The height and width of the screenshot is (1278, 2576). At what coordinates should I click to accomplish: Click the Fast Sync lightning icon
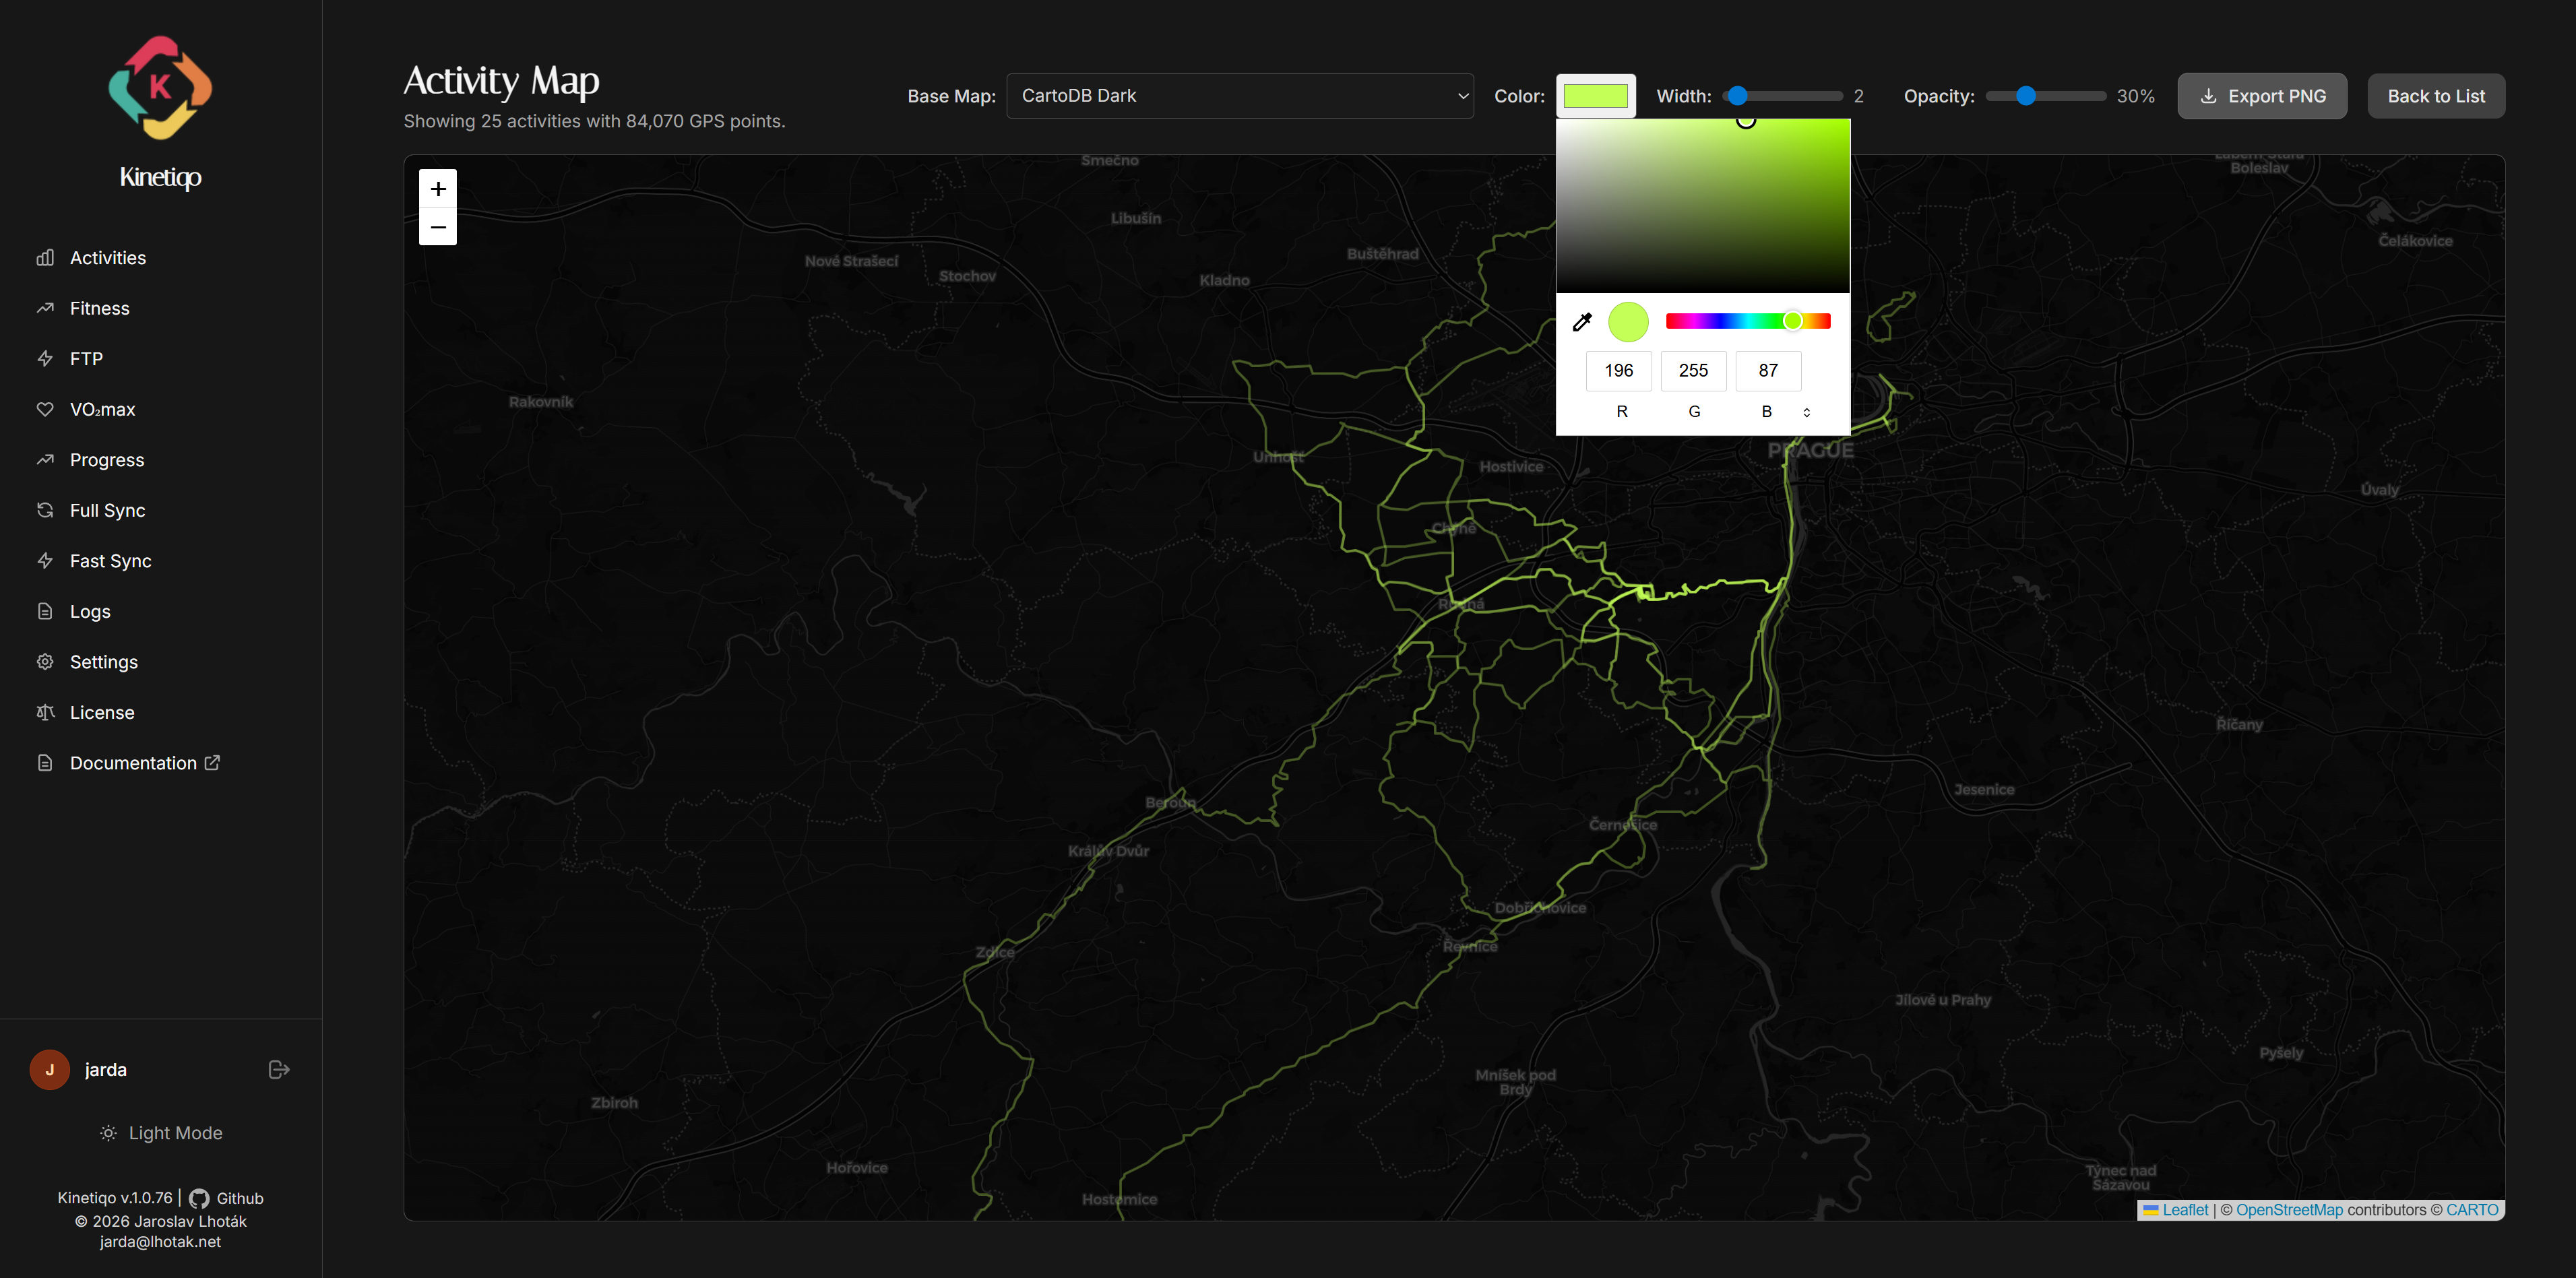(x=45, y=561)
